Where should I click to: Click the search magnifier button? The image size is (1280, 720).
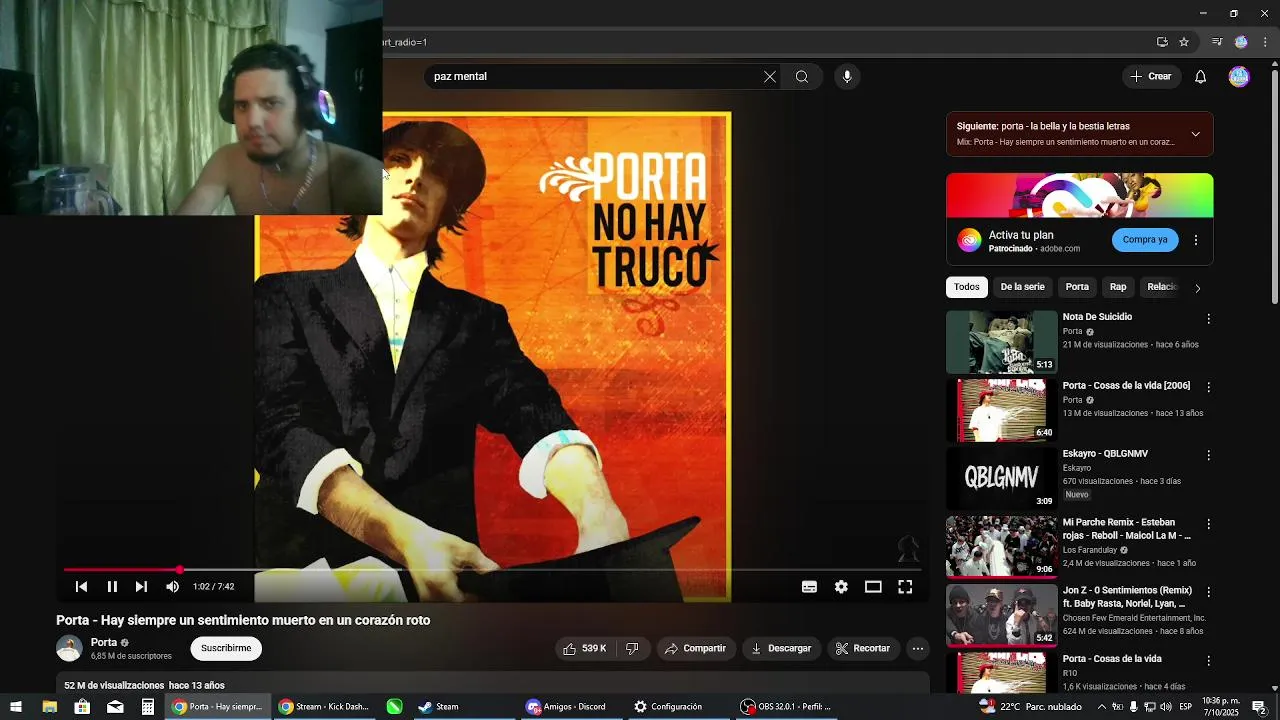point(802,77)
